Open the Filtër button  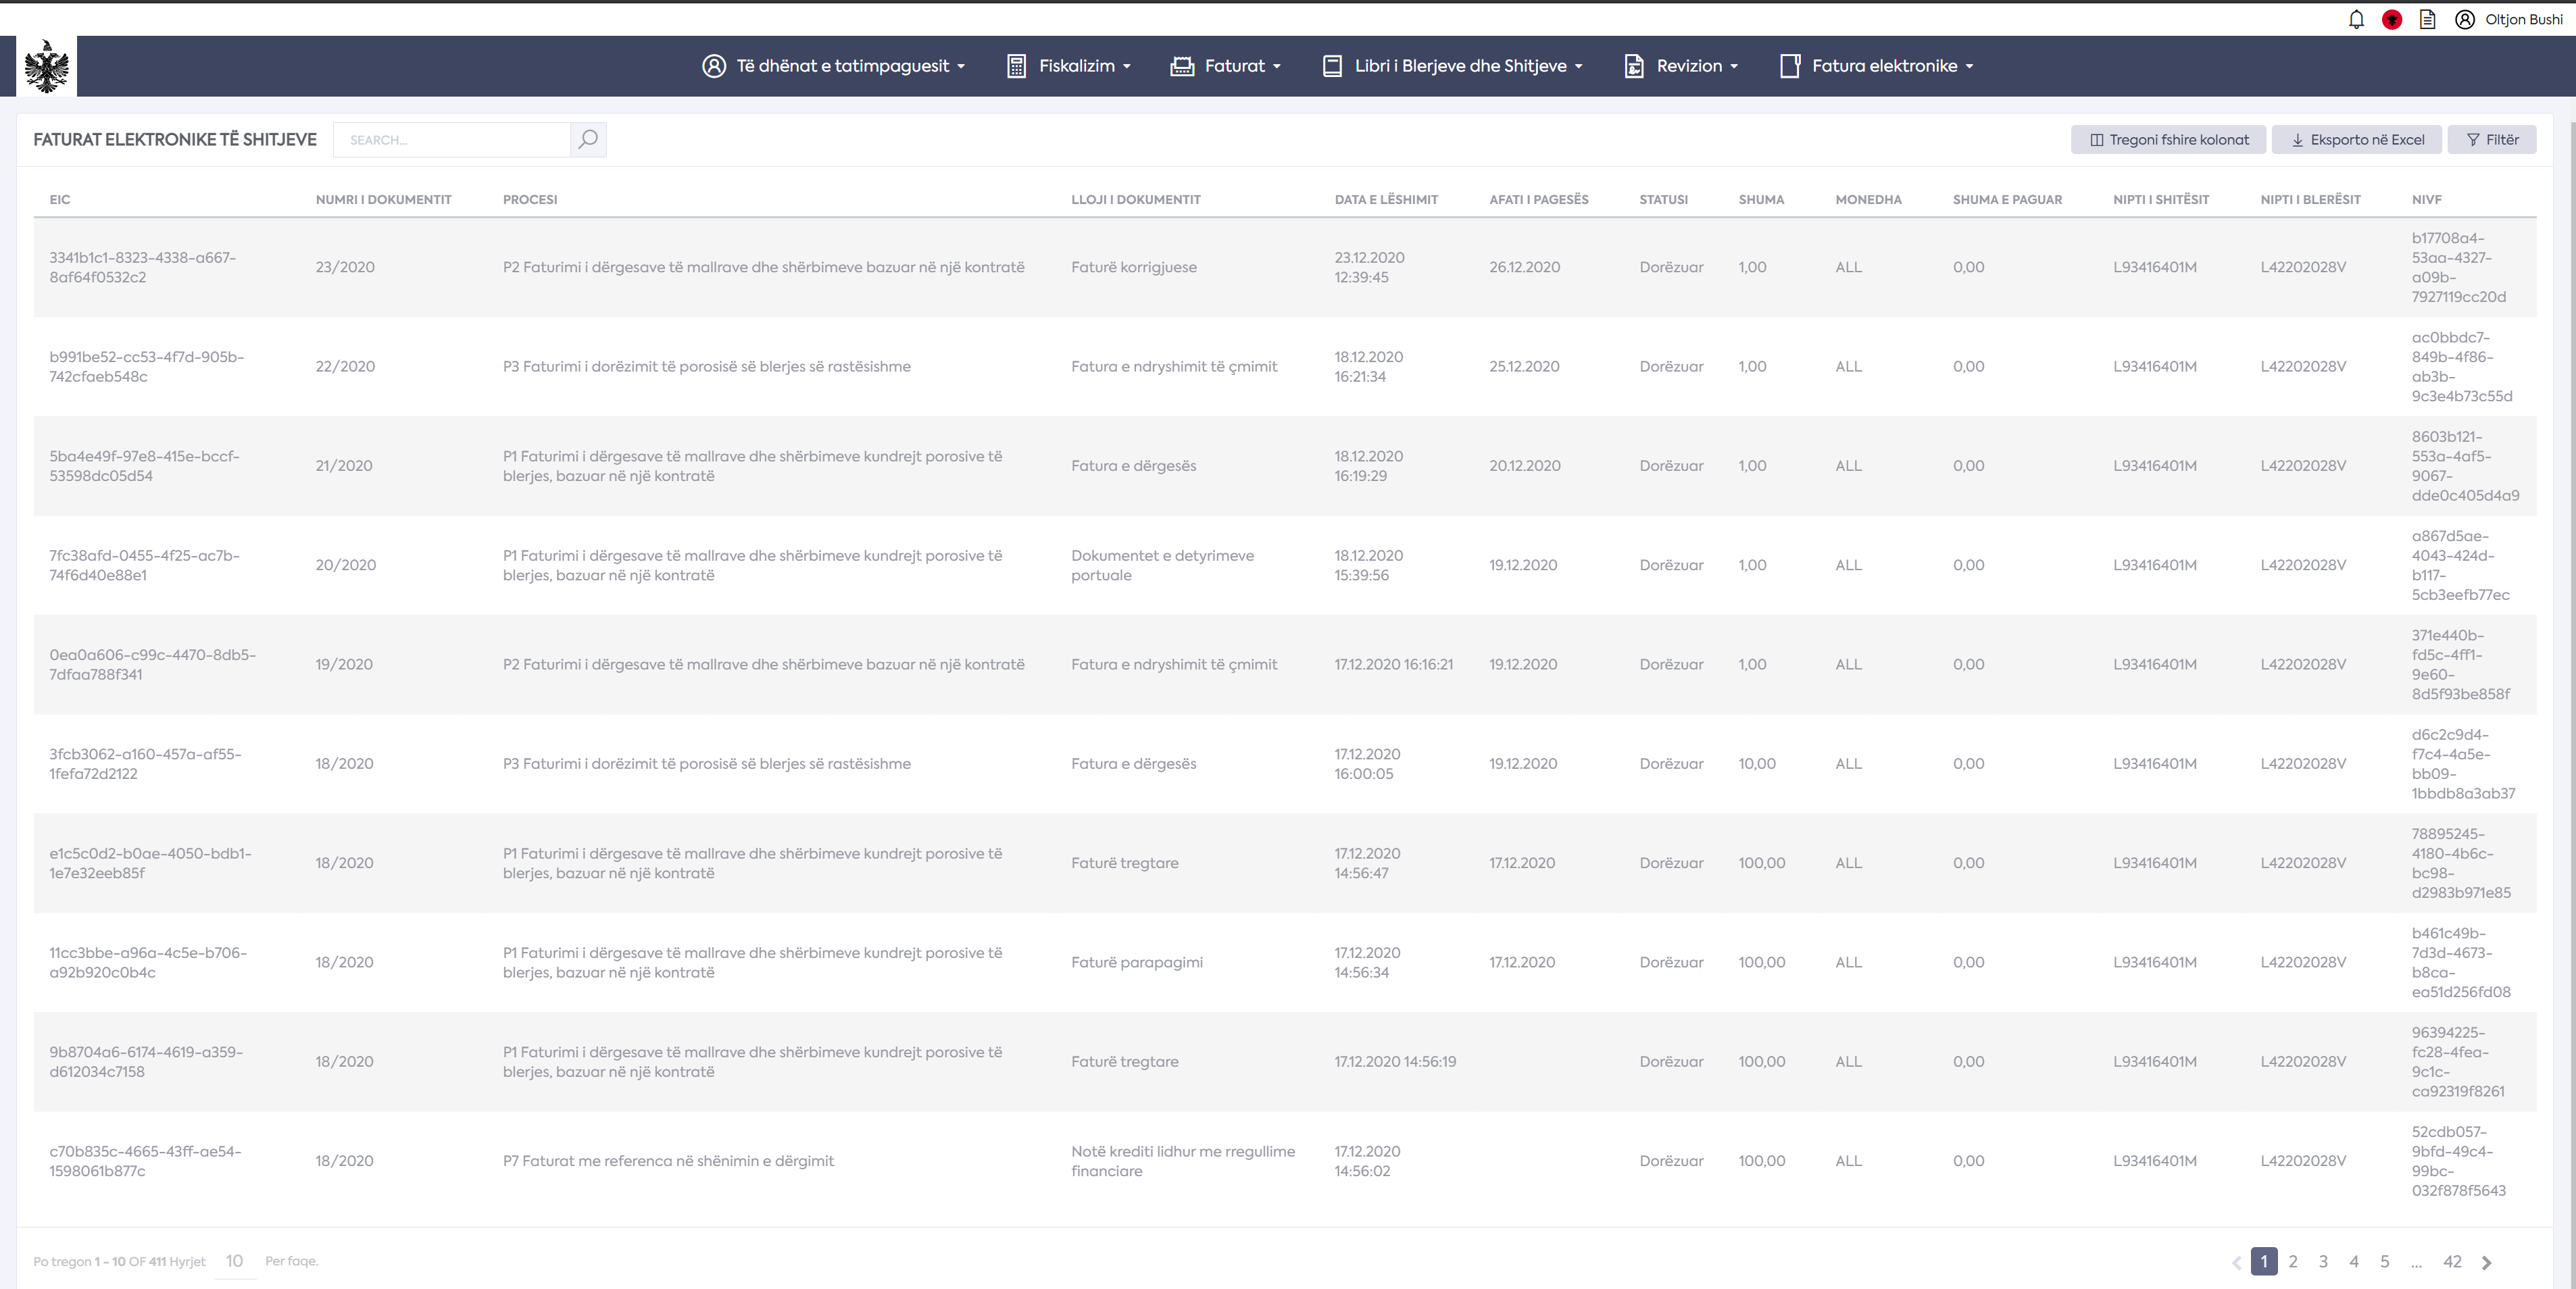2492,140
